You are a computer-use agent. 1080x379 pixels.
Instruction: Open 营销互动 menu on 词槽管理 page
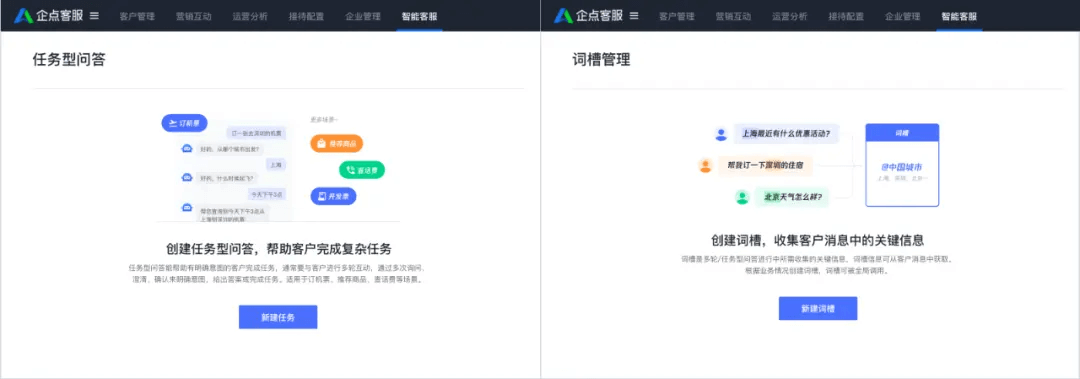(734, 16)
